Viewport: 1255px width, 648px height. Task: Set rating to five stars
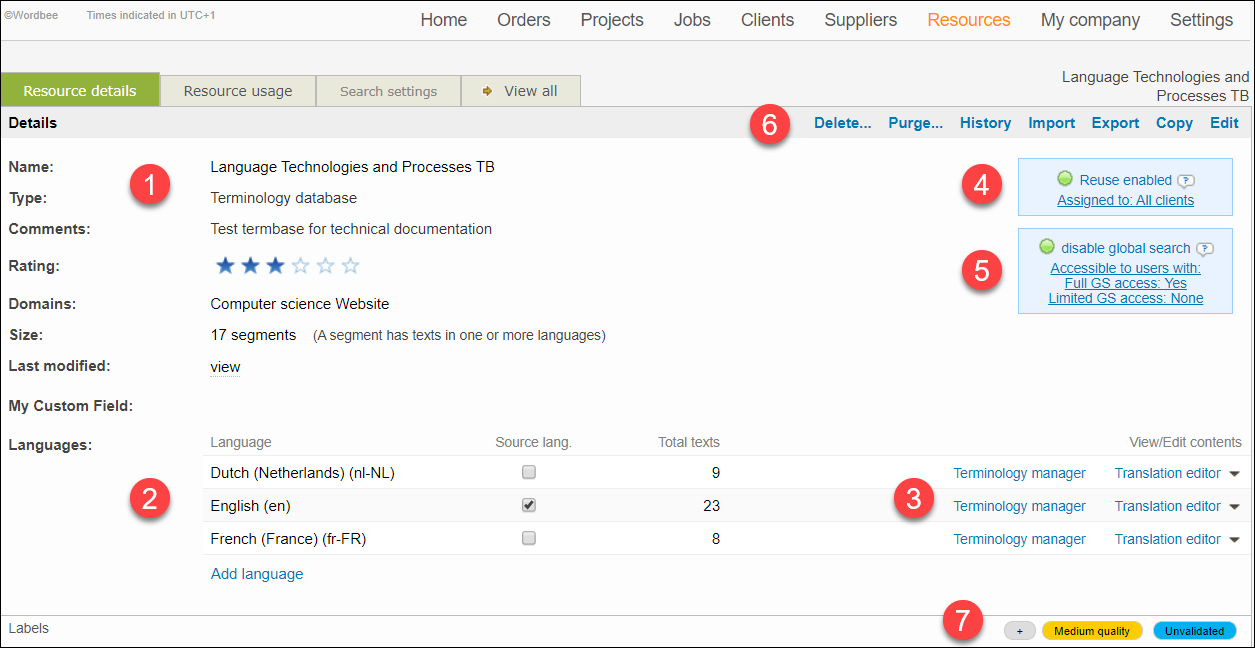point(350,266)
